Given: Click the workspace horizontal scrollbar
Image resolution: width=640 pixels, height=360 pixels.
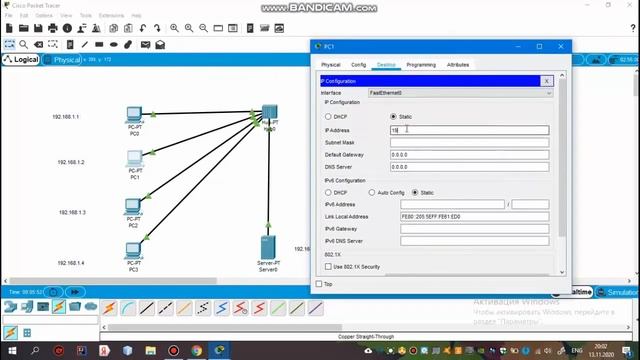Looking at the screenshot, I should click(113, 281).
